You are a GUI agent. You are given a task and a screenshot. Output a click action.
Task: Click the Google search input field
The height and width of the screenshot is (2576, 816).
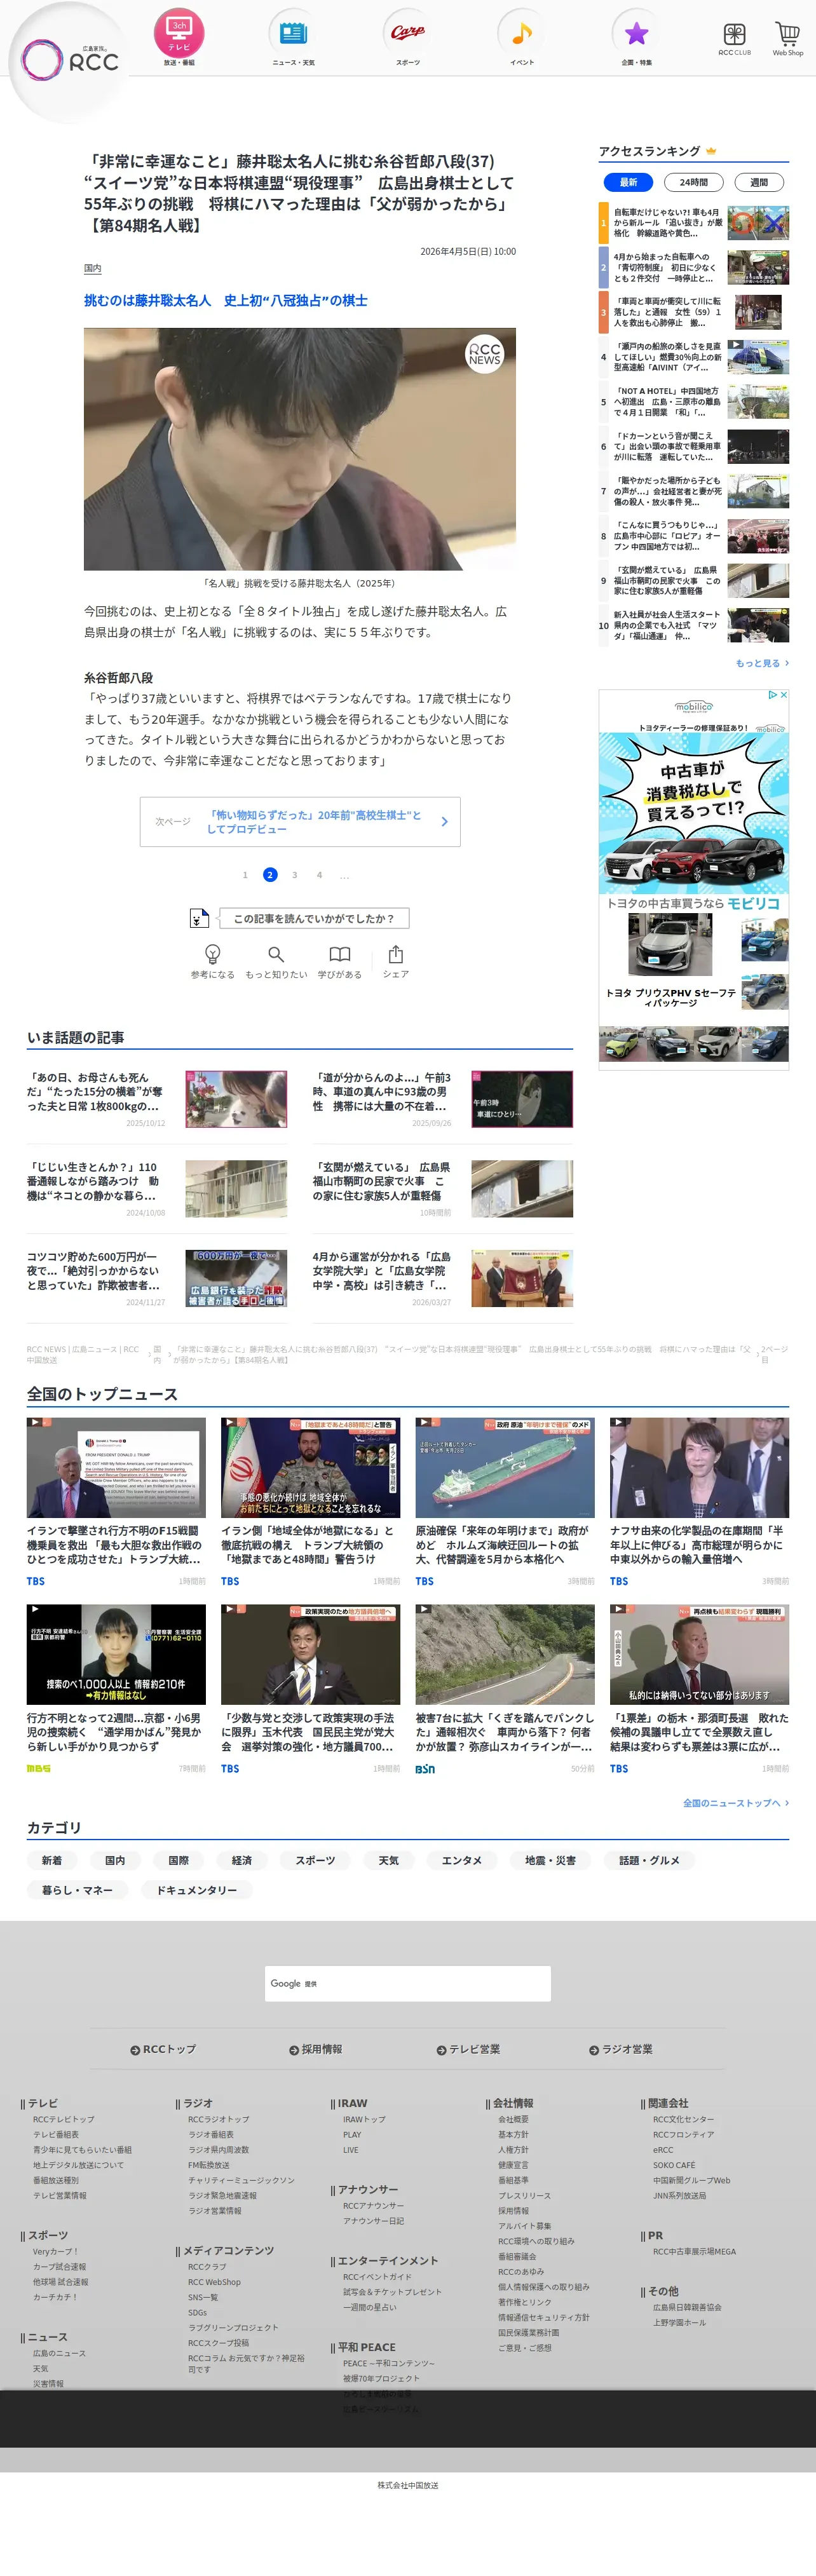click(x=408, y=1983)
